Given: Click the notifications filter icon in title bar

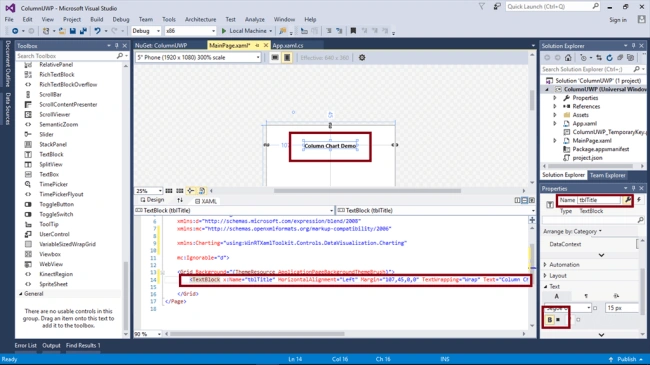Looking at the screenshot, I should tap(482, 7).
